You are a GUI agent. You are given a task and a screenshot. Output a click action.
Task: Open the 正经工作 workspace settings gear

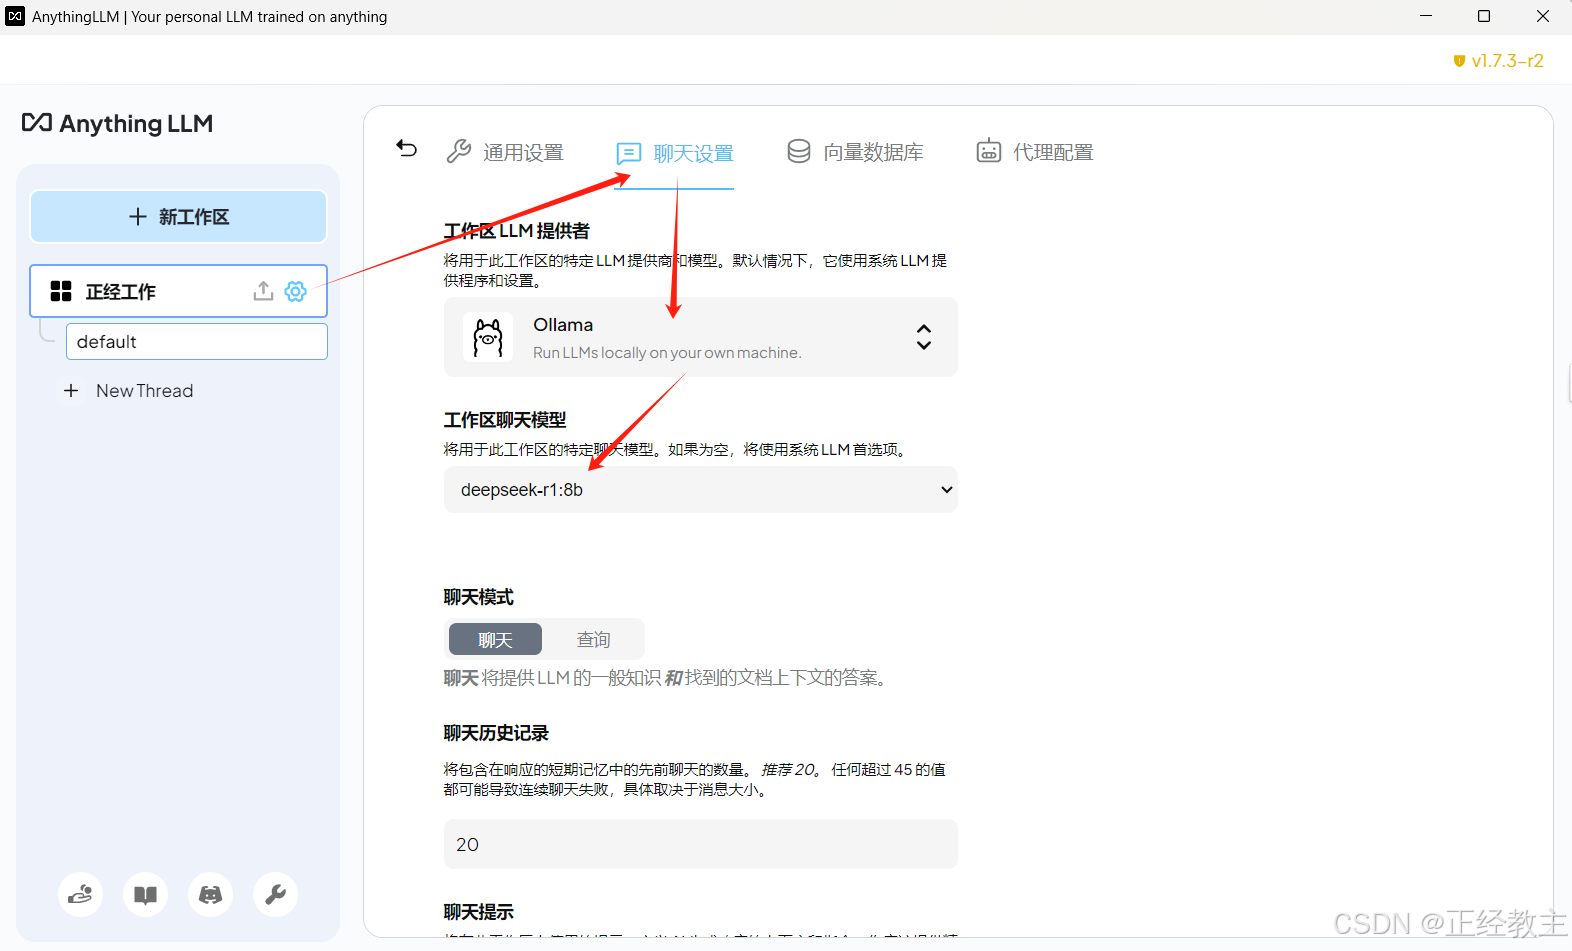point(295,291)
